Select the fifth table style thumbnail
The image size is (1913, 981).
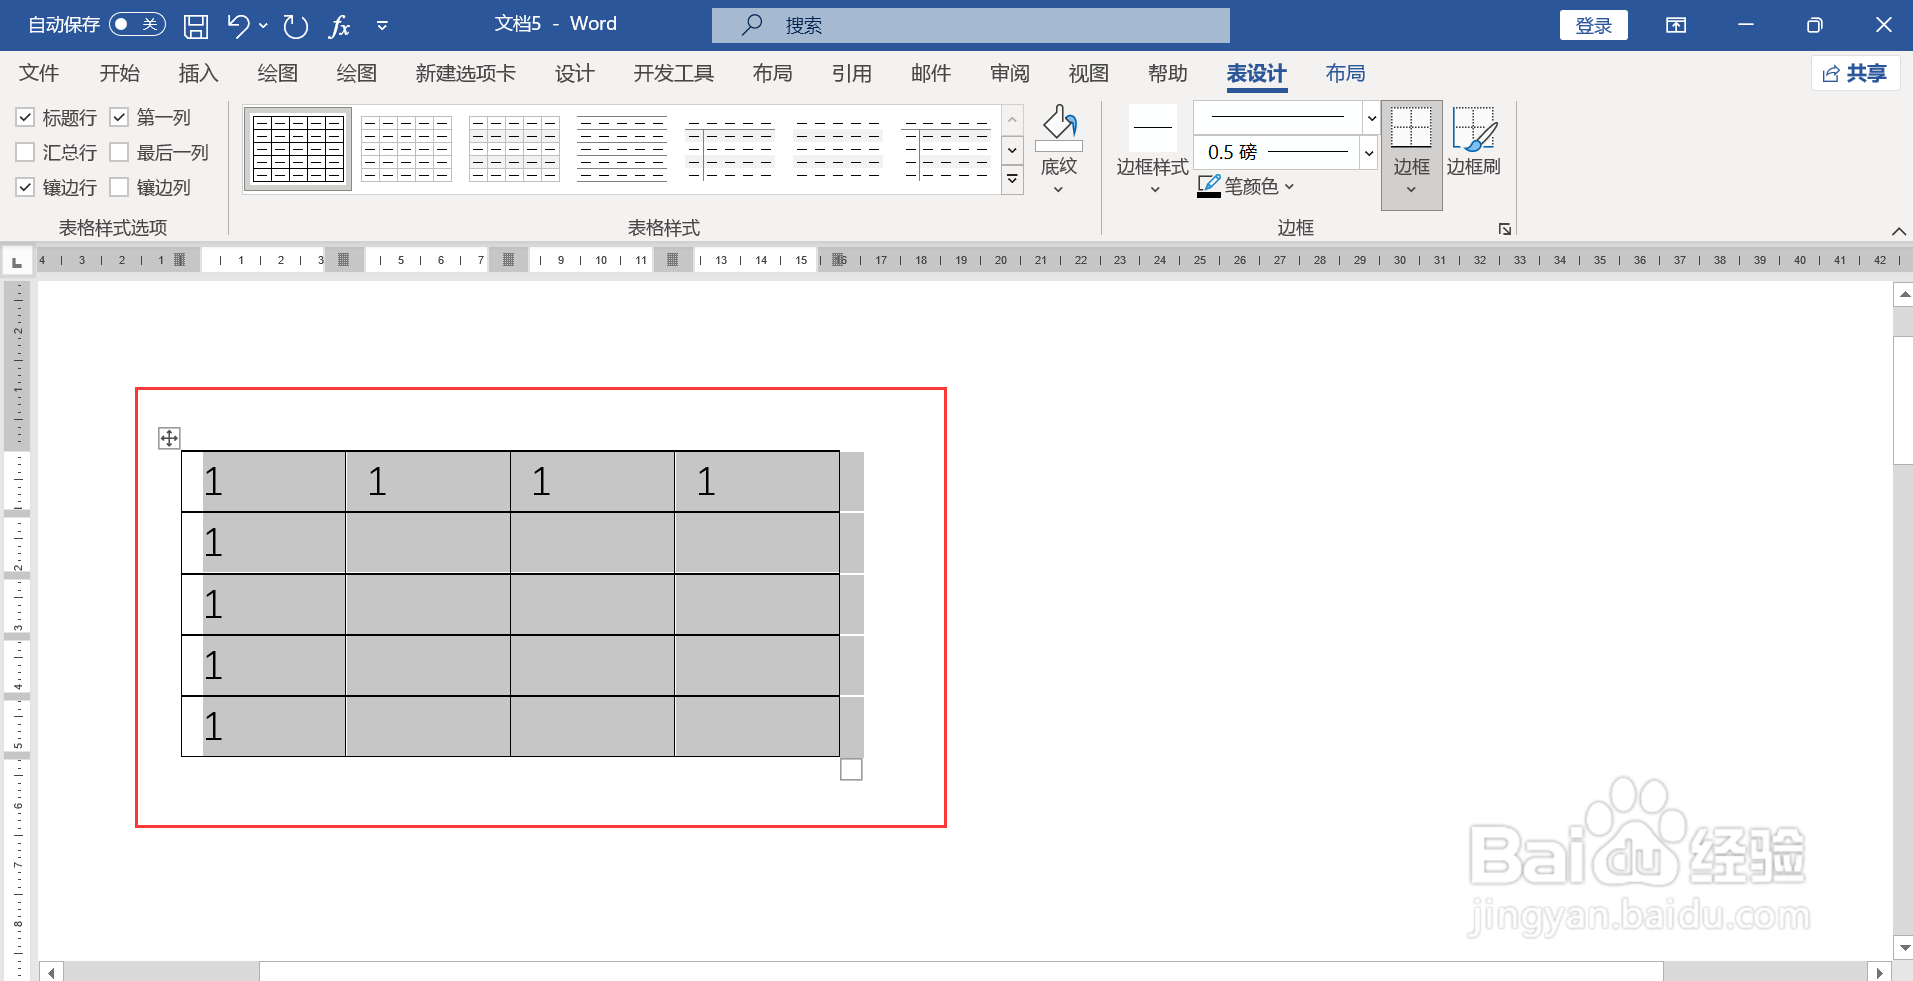[x=730, y=149]
